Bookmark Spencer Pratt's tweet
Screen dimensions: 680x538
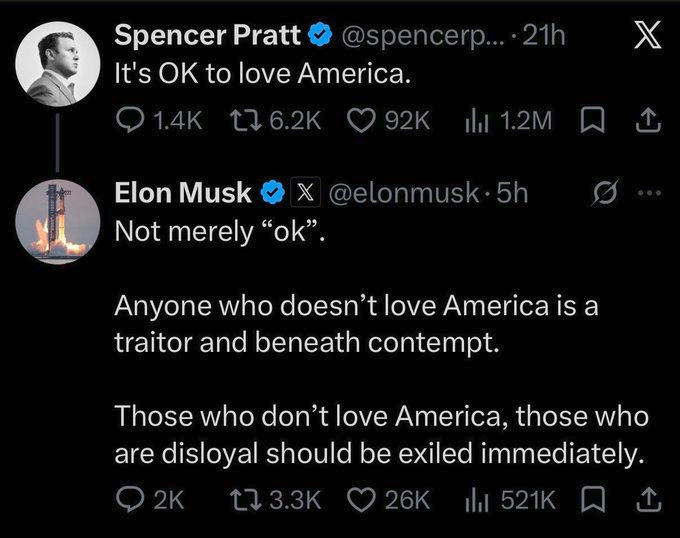pos(592,120)
